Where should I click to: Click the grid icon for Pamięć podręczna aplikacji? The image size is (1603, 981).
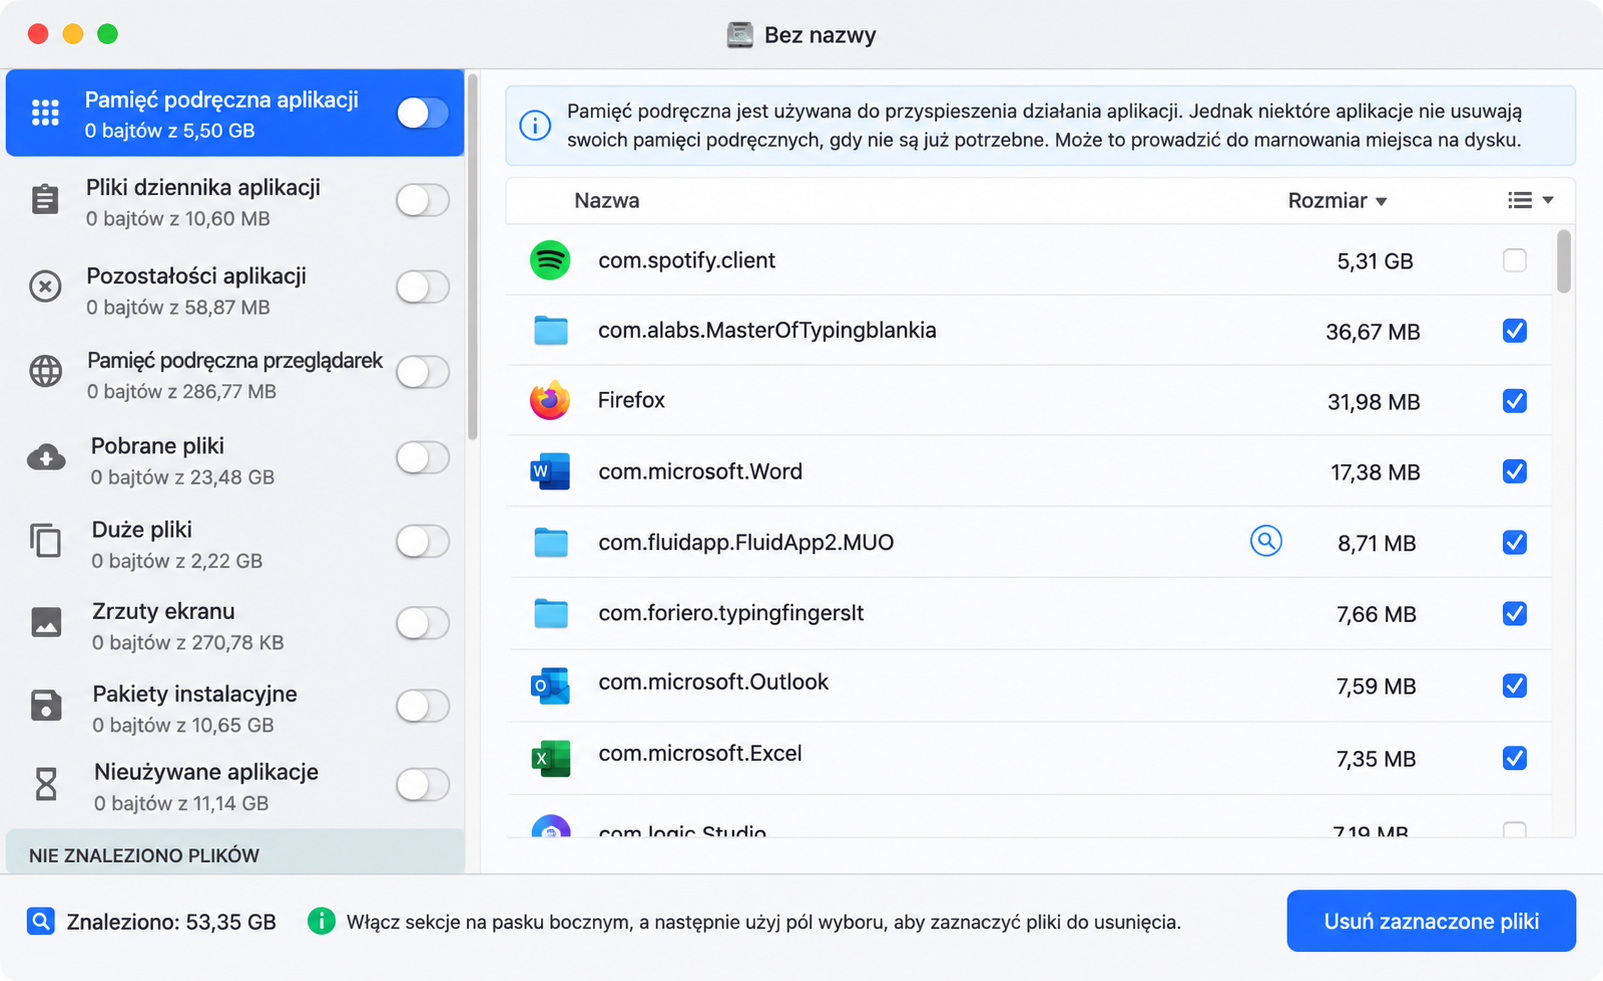(45, 113)
